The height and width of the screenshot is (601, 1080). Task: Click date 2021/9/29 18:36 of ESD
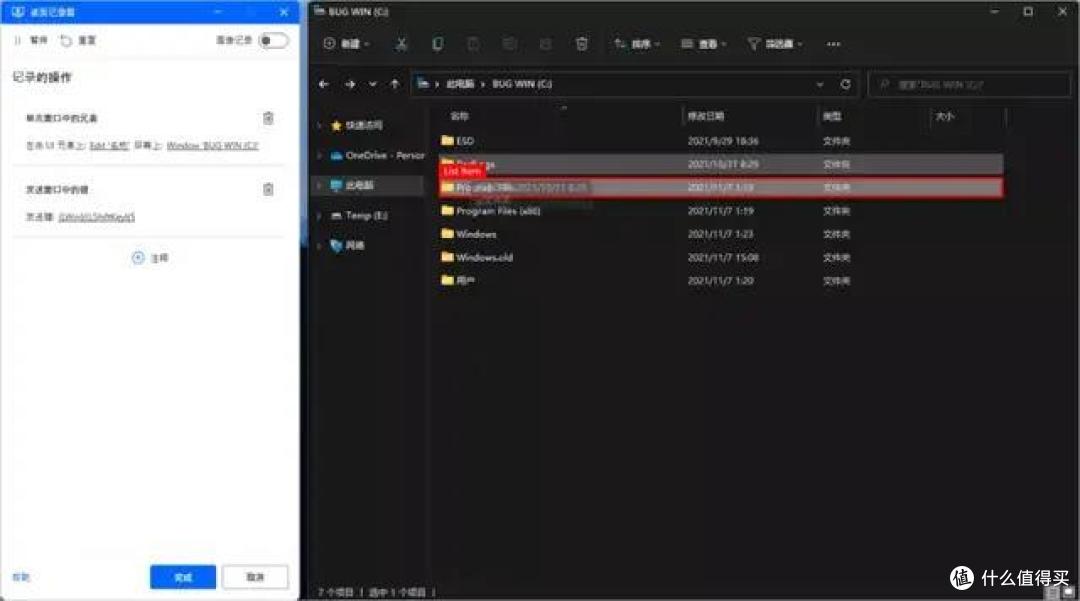click(x=723, y=141)
